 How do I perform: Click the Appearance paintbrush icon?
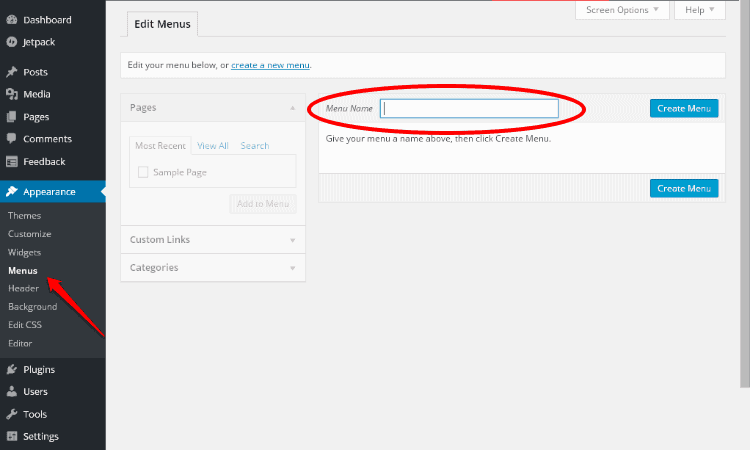12,192
